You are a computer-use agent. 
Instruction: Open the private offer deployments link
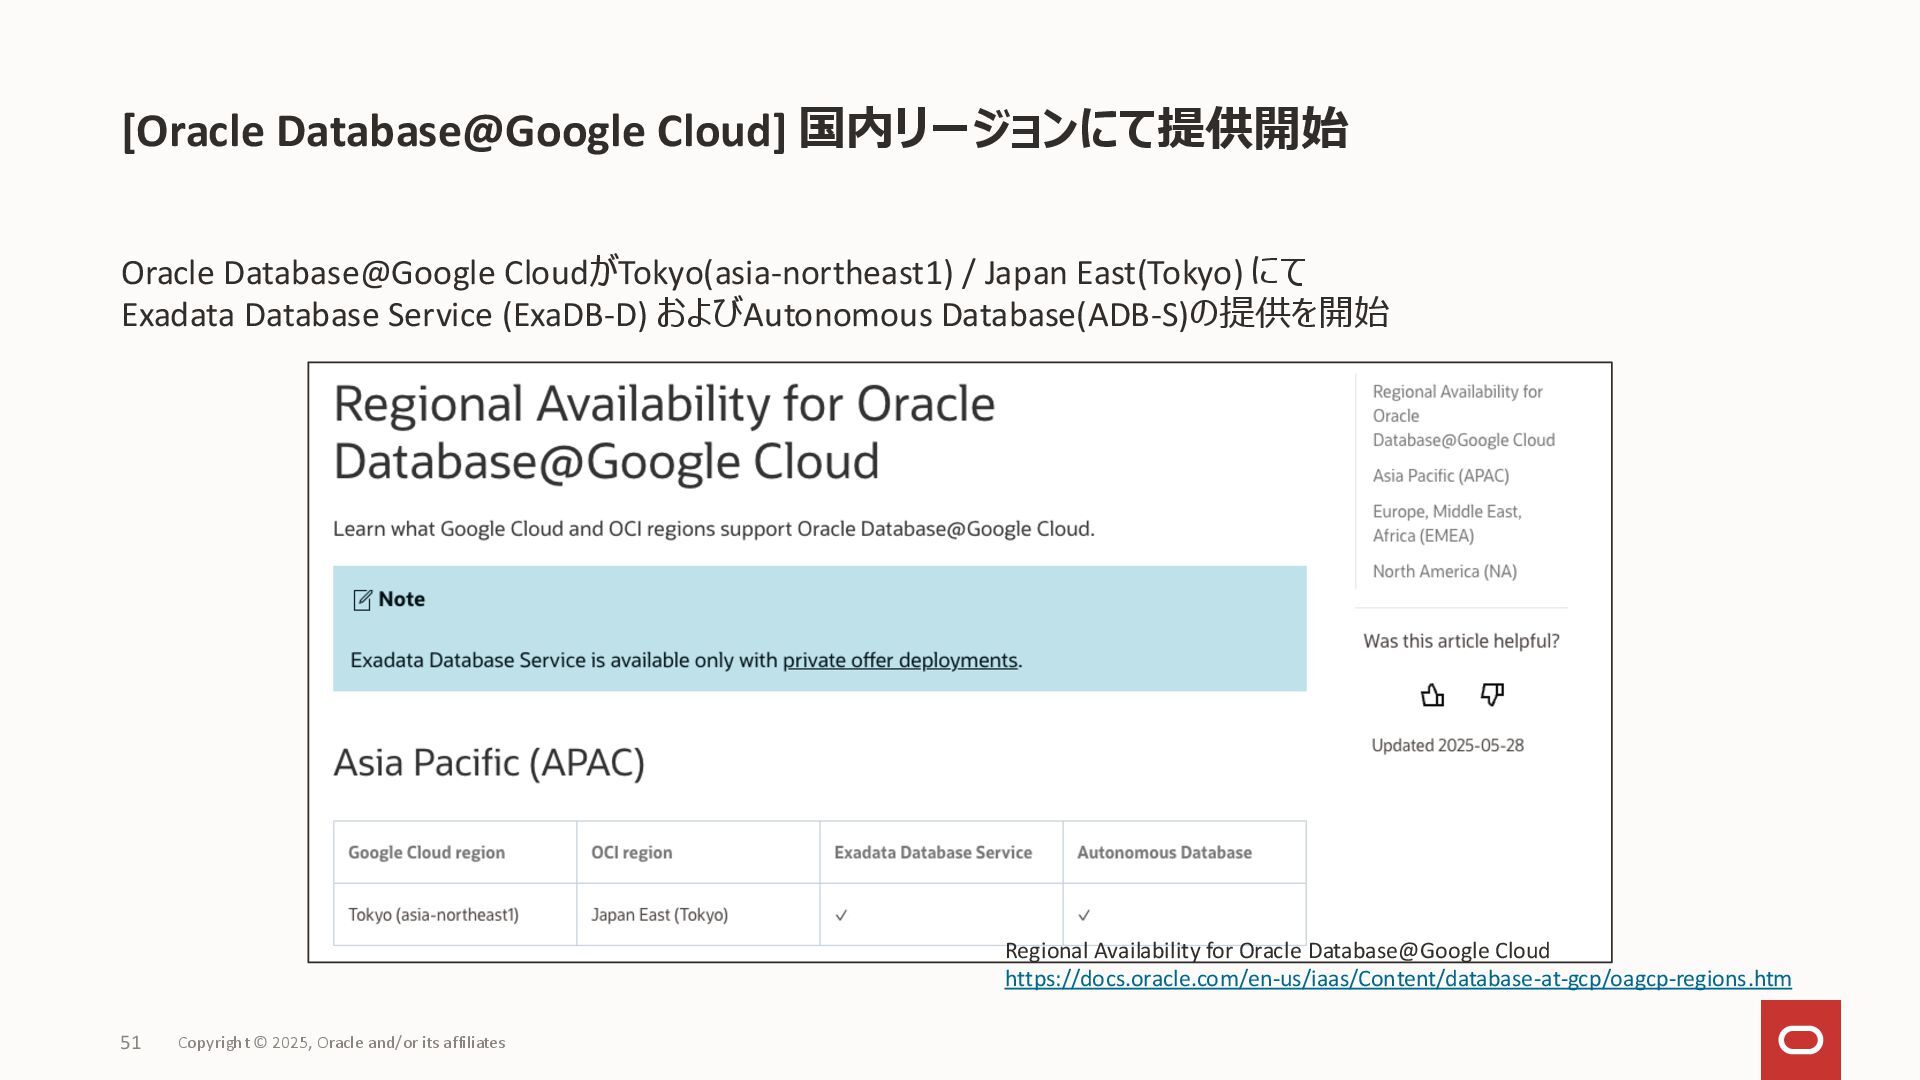pyautogui.click(x=899, y=660)
